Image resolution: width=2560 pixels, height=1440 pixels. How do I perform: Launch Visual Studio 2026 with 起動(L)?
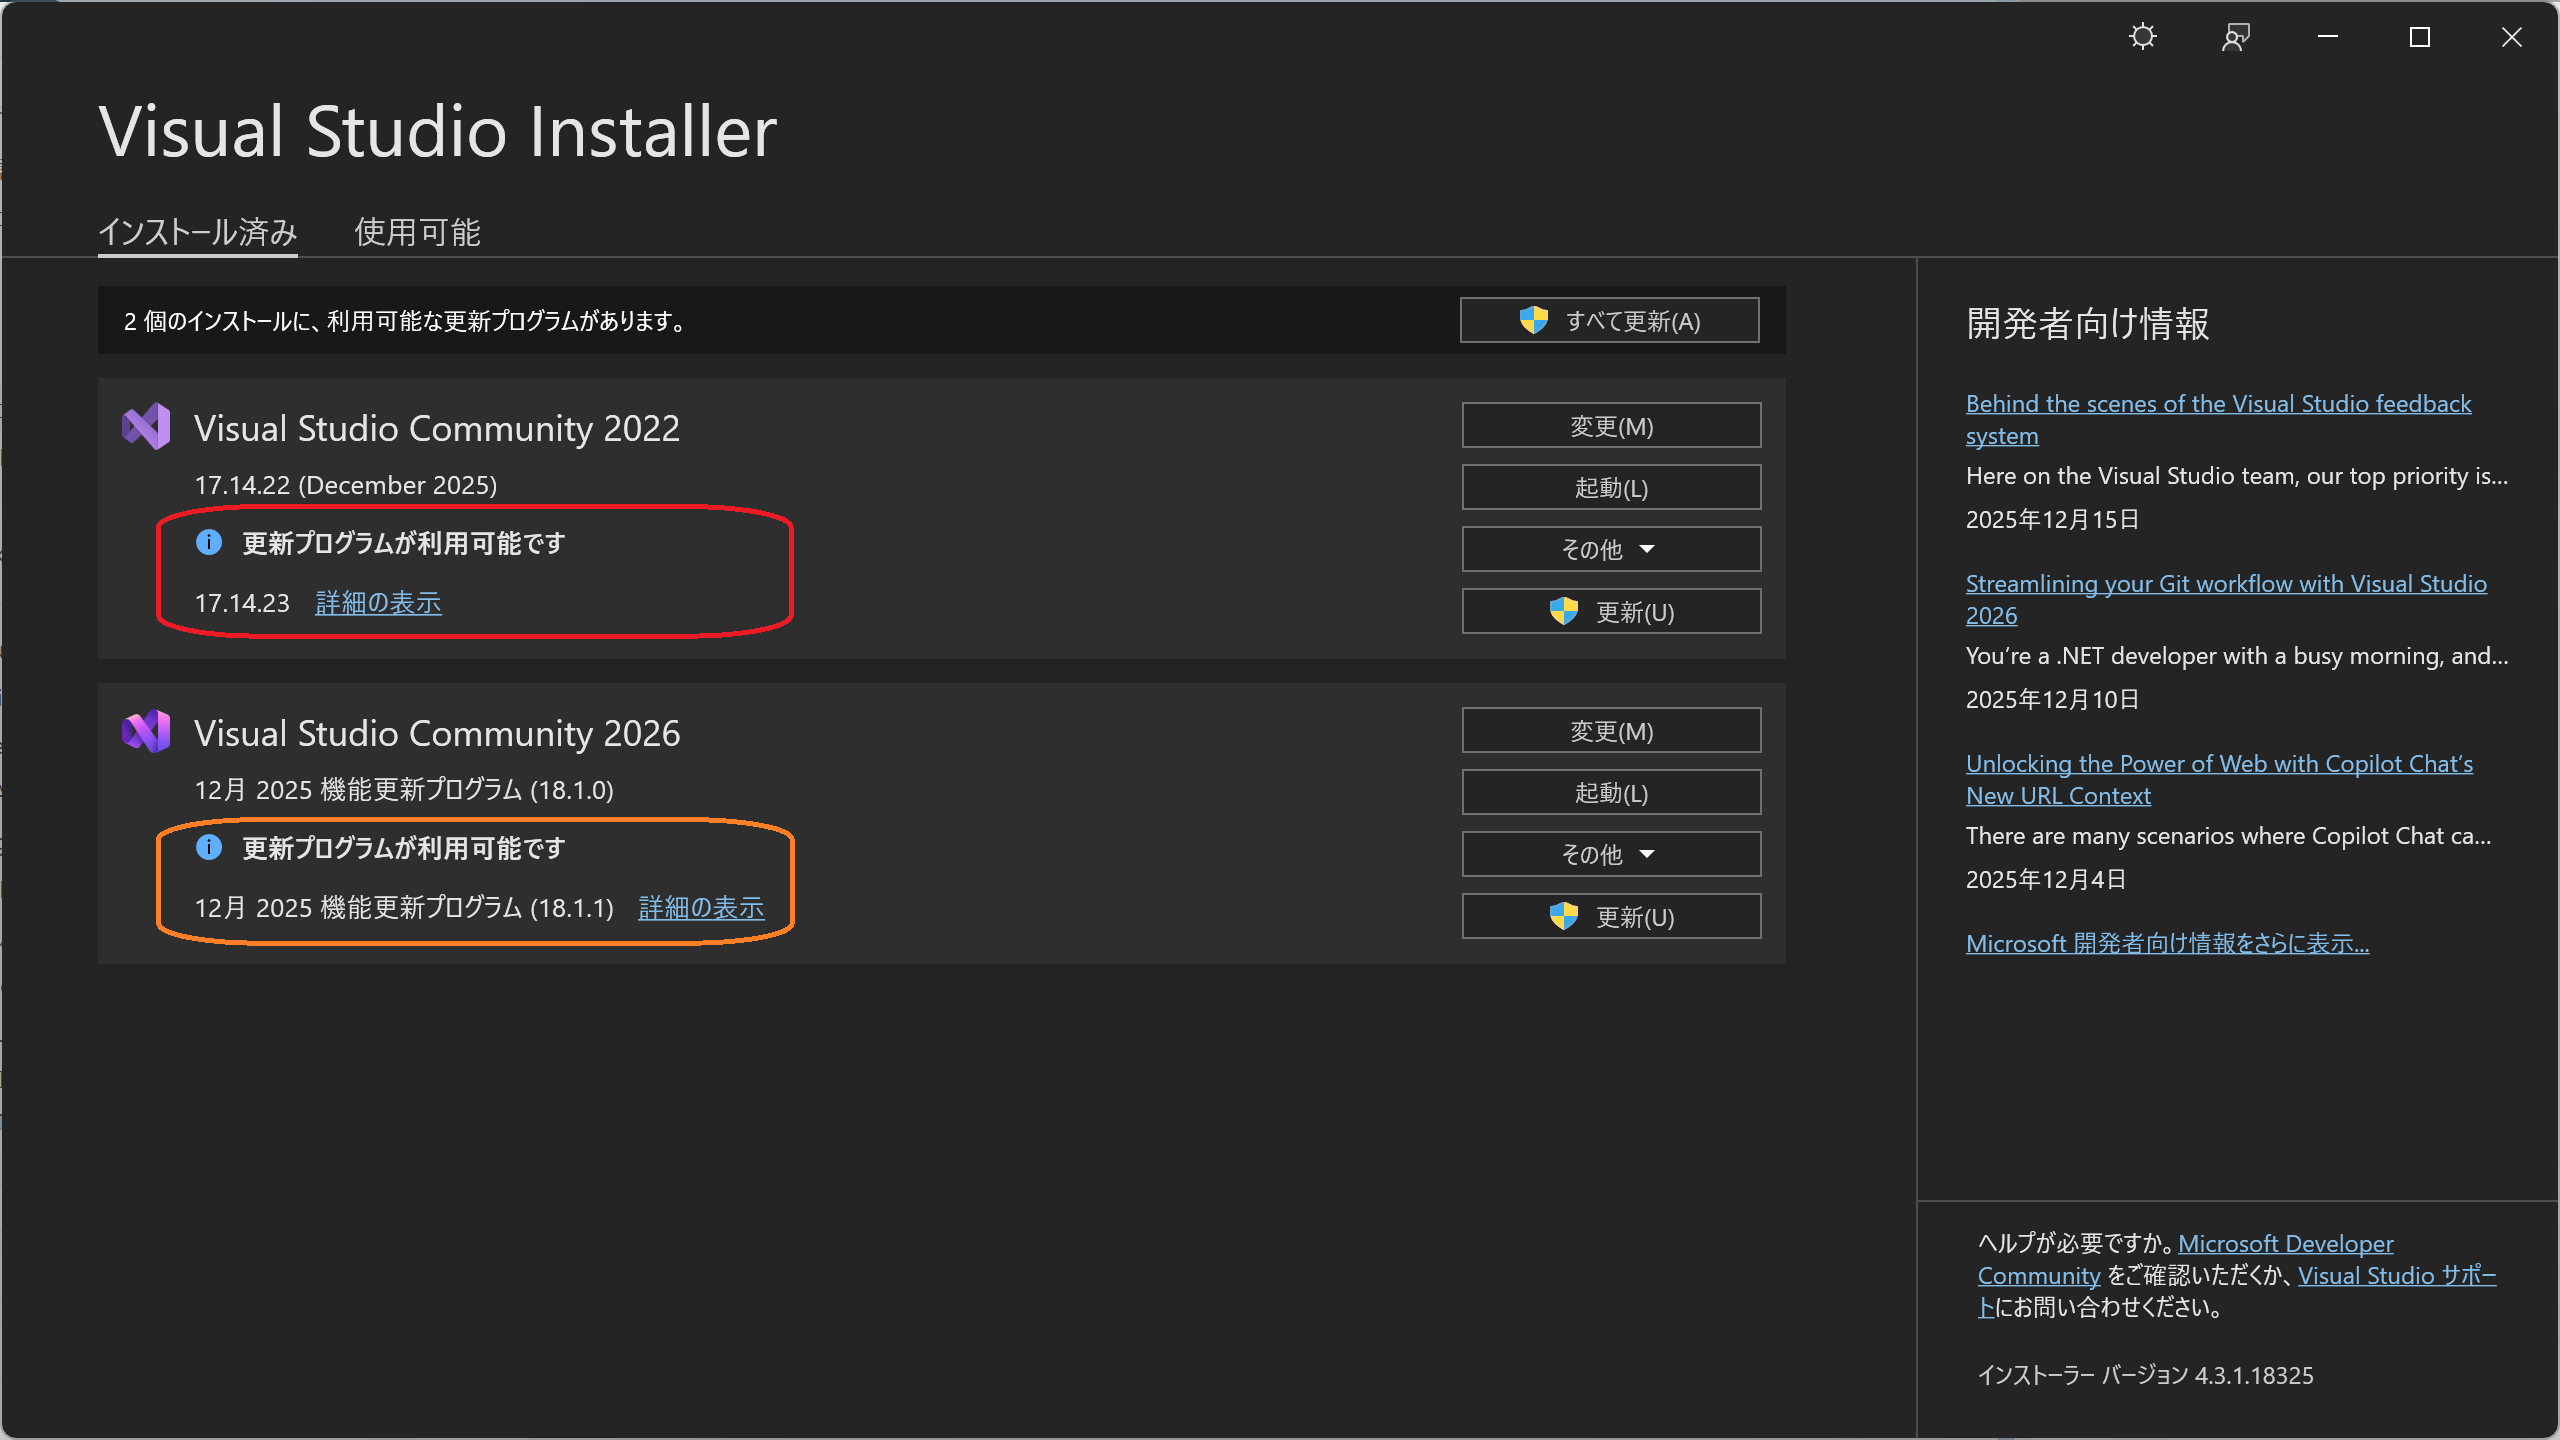1611,792
